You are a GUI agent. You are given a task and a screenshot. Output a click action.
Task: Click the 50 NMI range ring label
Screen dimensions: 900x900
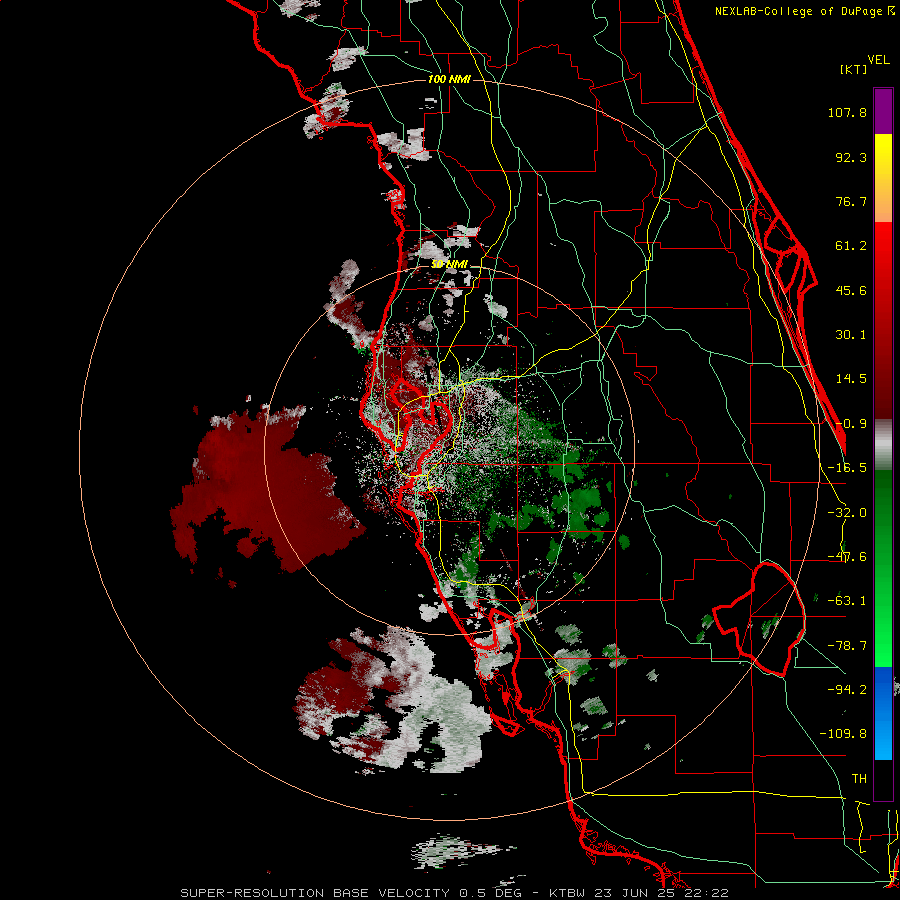pos(449,264)
